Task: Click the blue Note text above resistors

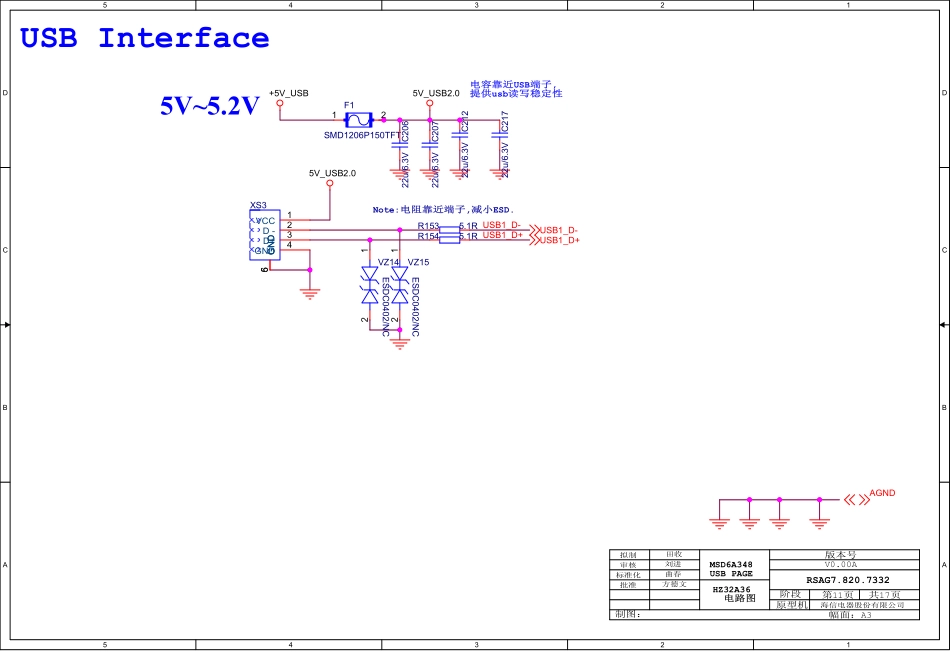Action: [441, 210]
